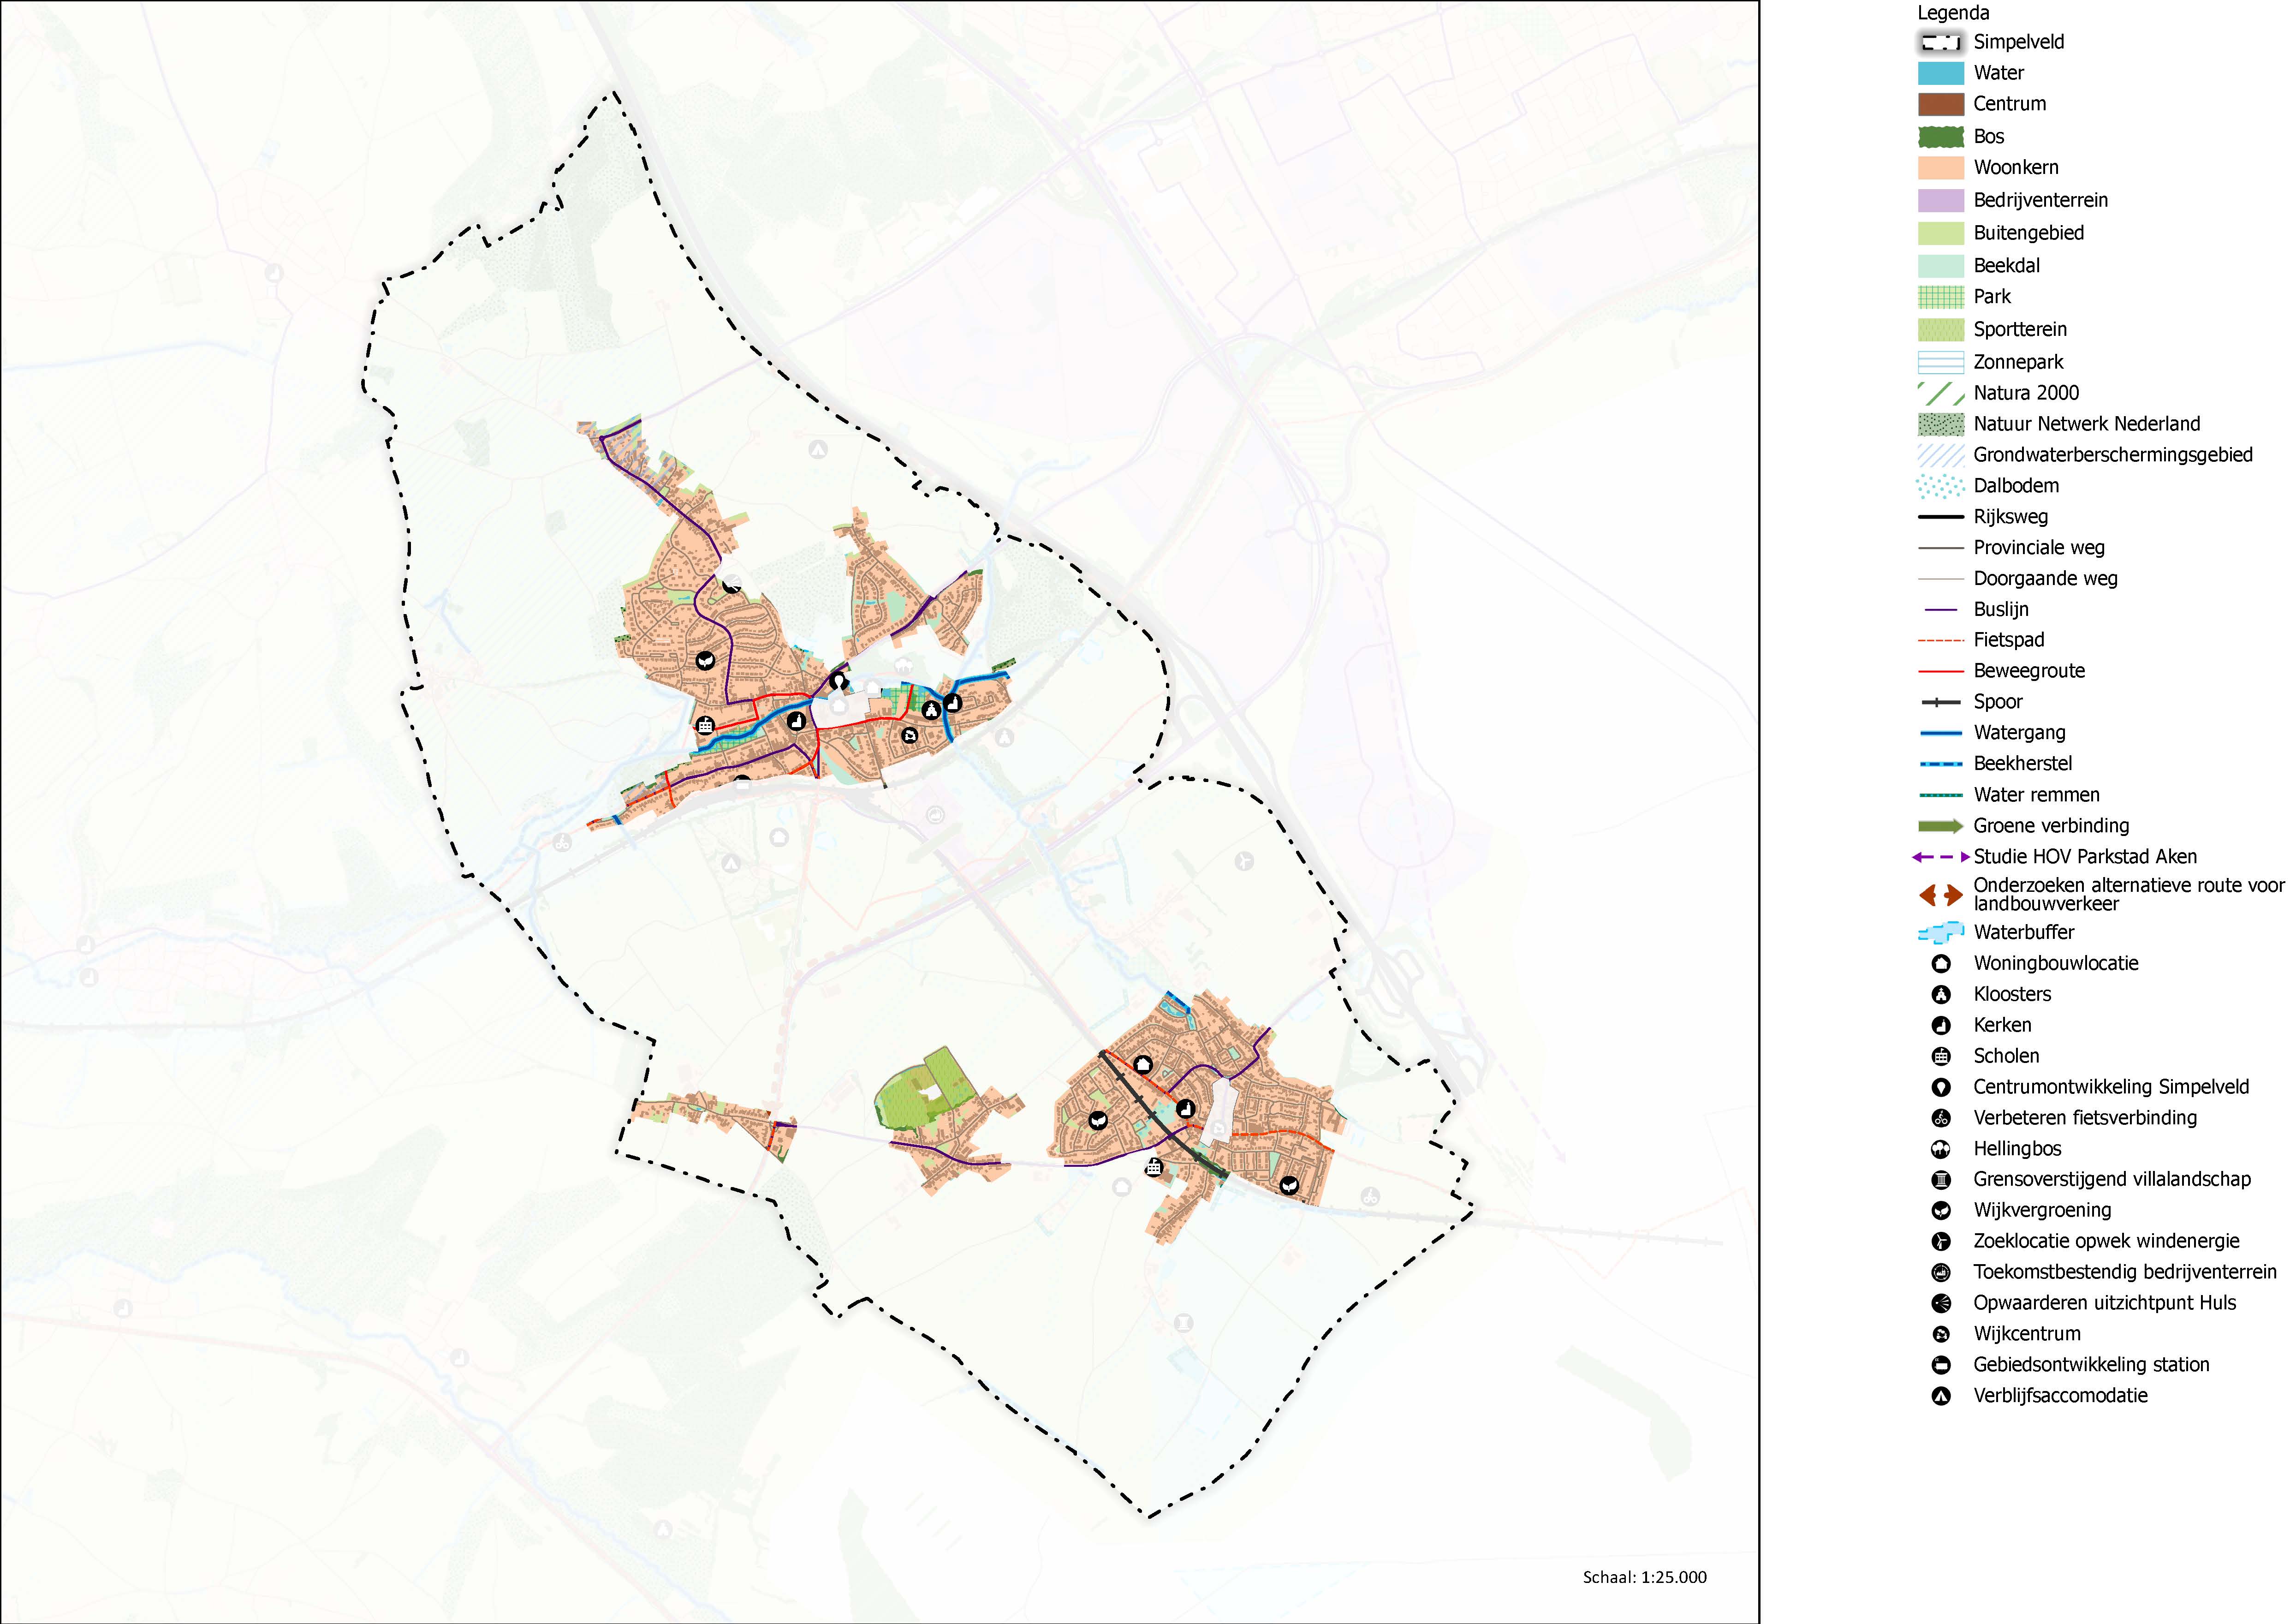Click the 'Waterbuffer' legend label

(x=2024, y=933)
